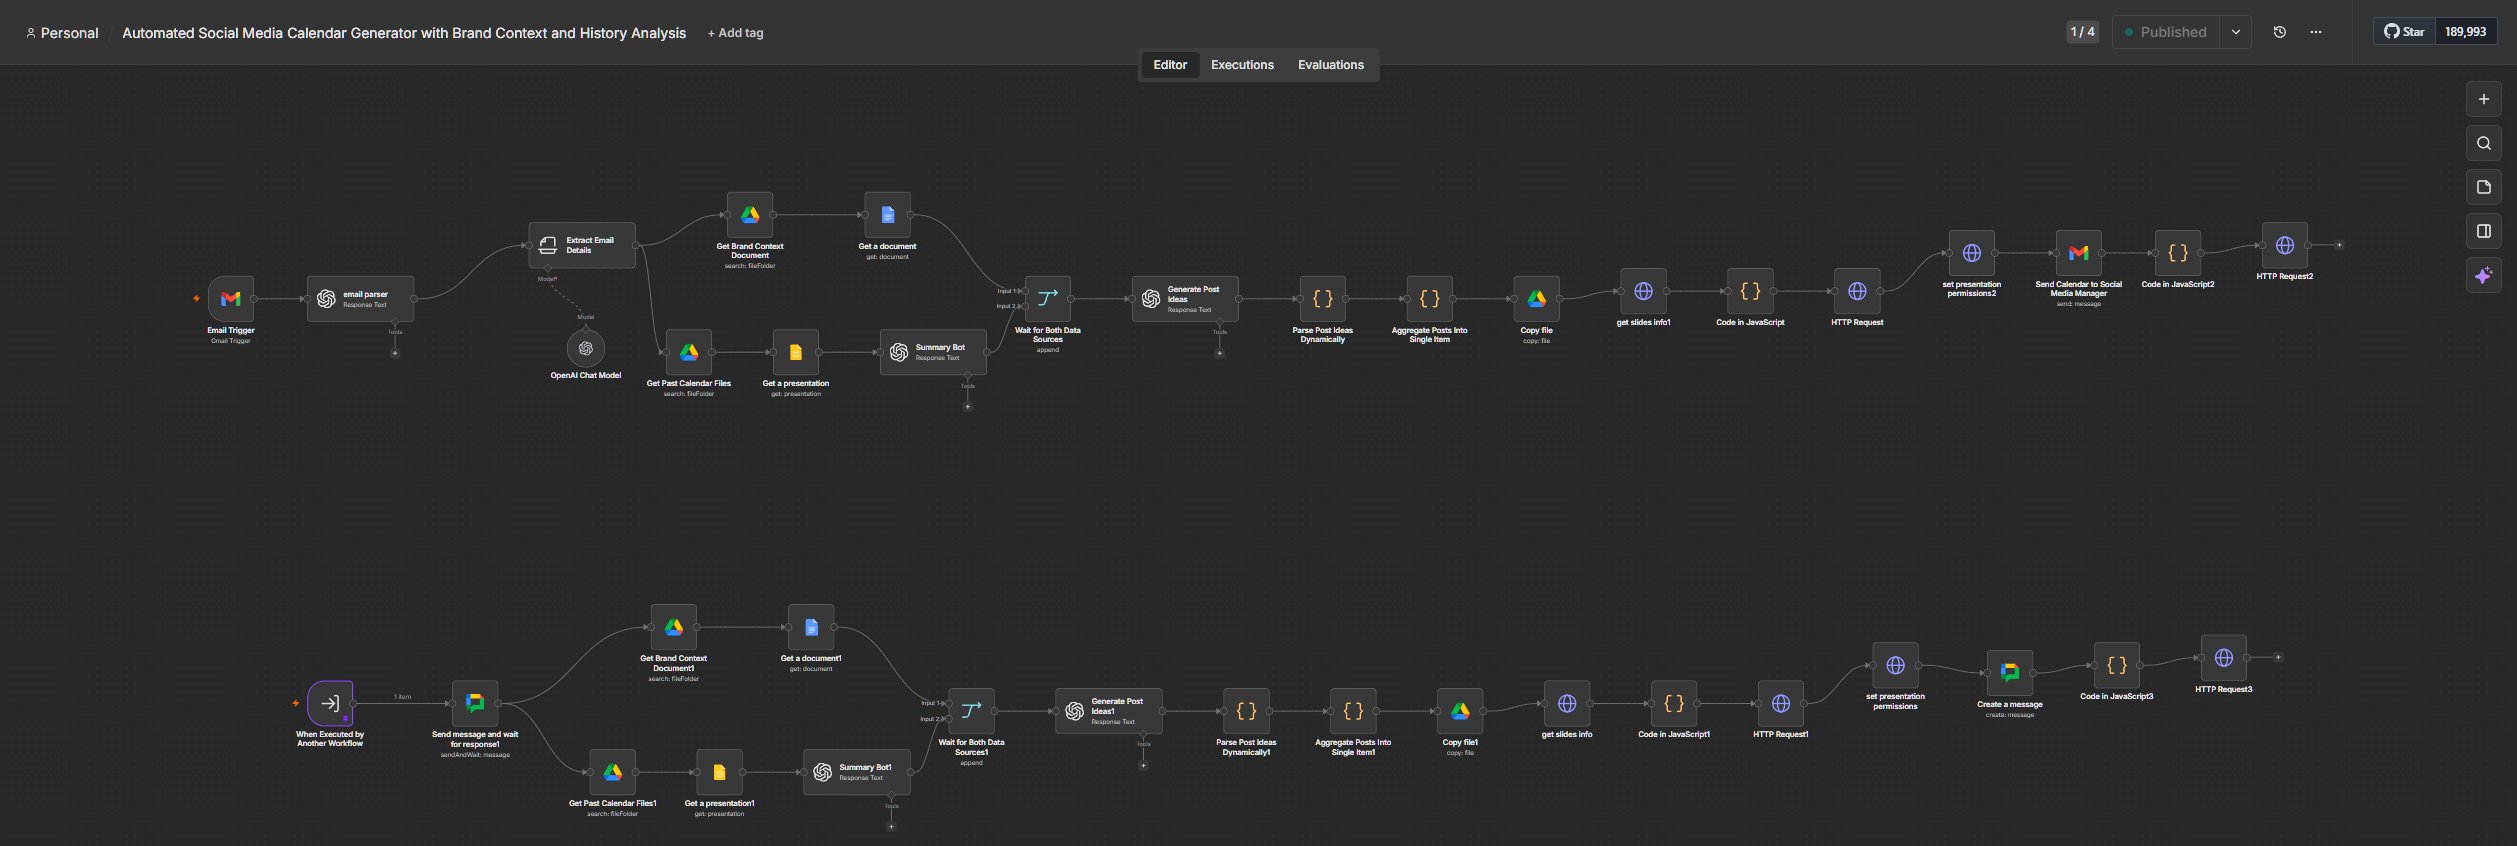Select the Code in JavaScript2 node
The height and width of the screenshot is (846, 2517).
2178,253
